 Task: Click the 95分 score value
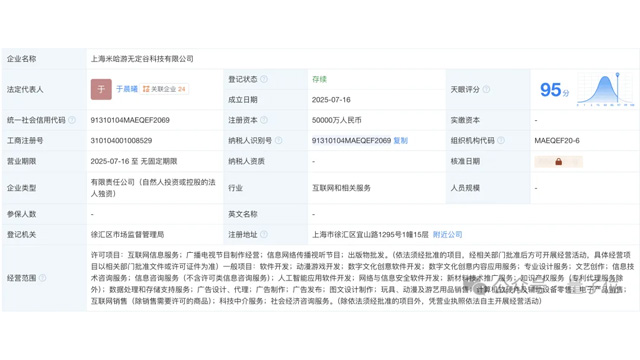pos(554,90)
